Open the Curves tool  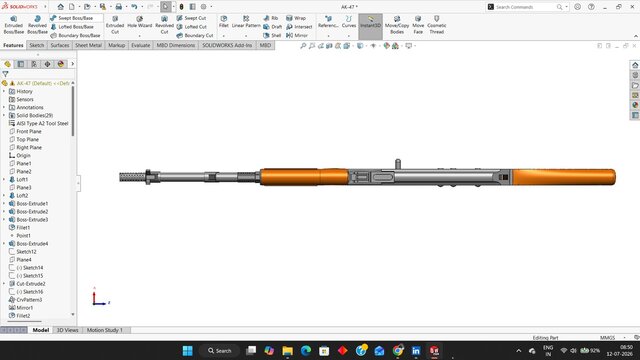tap(349, 22)
